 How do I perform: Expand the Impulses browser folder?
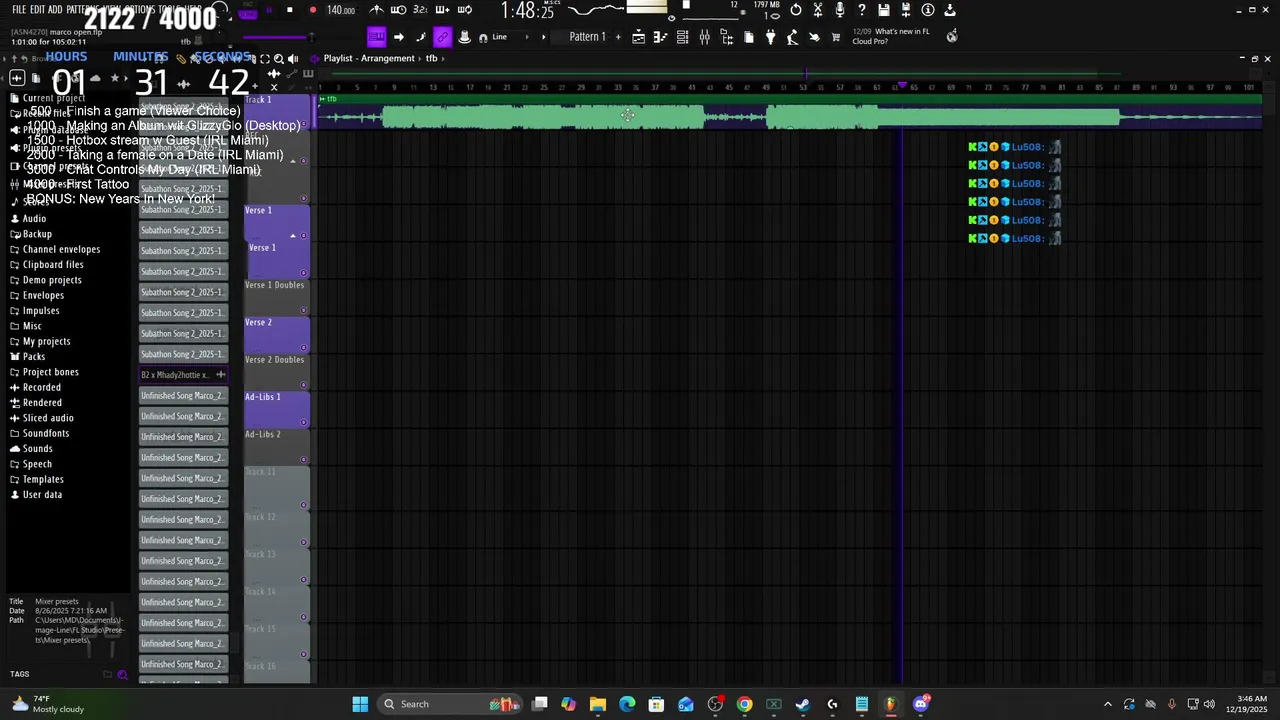click(41, 311)
